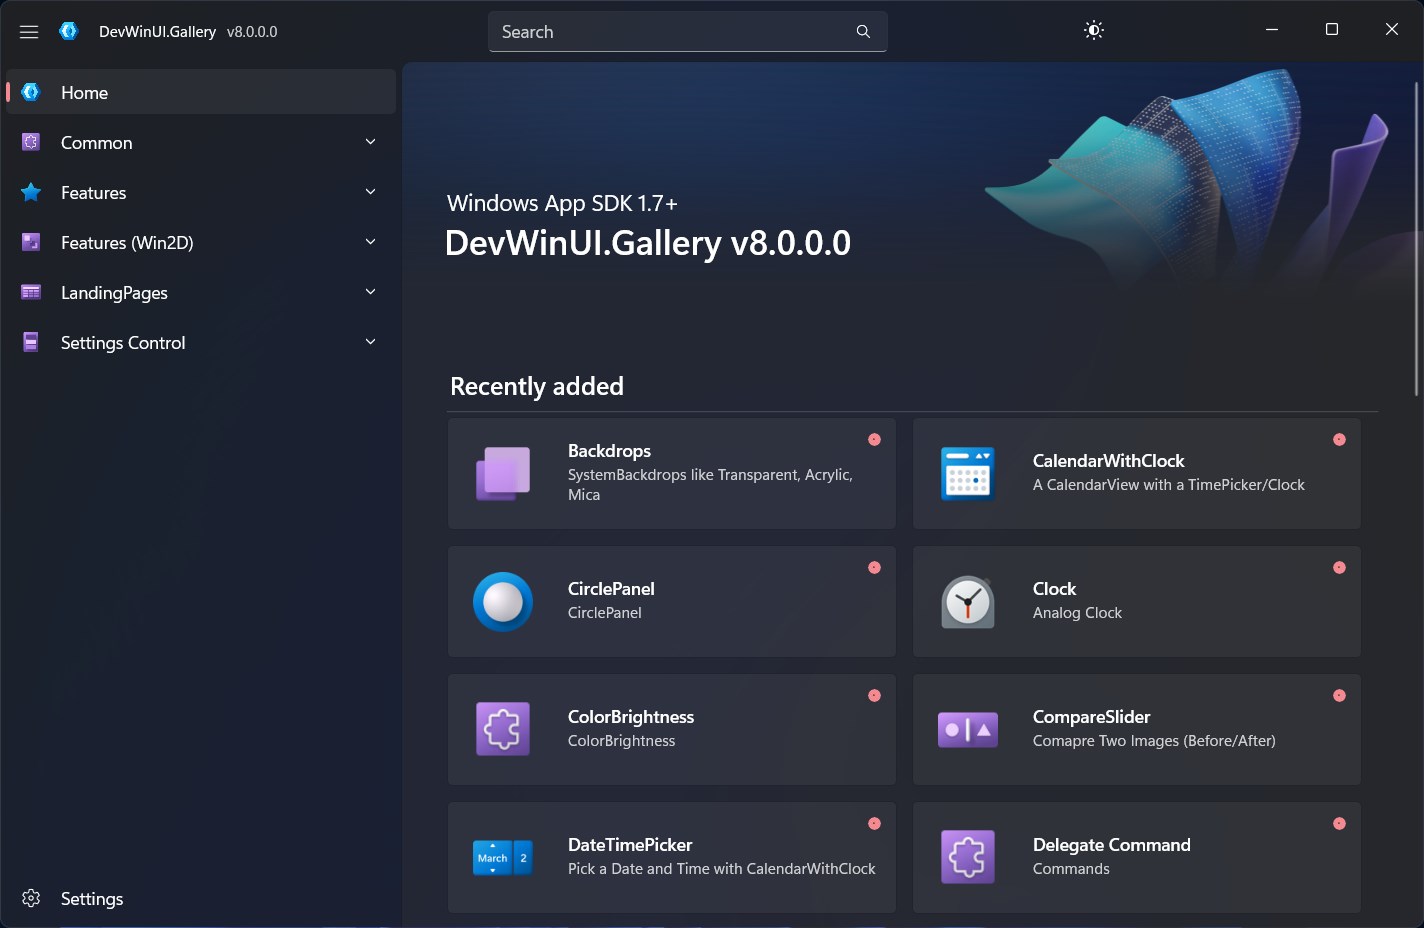Click the Common sidebar icon
Image resolution: width=1424 pixels, height=928 pixels.
pos(31,142)
